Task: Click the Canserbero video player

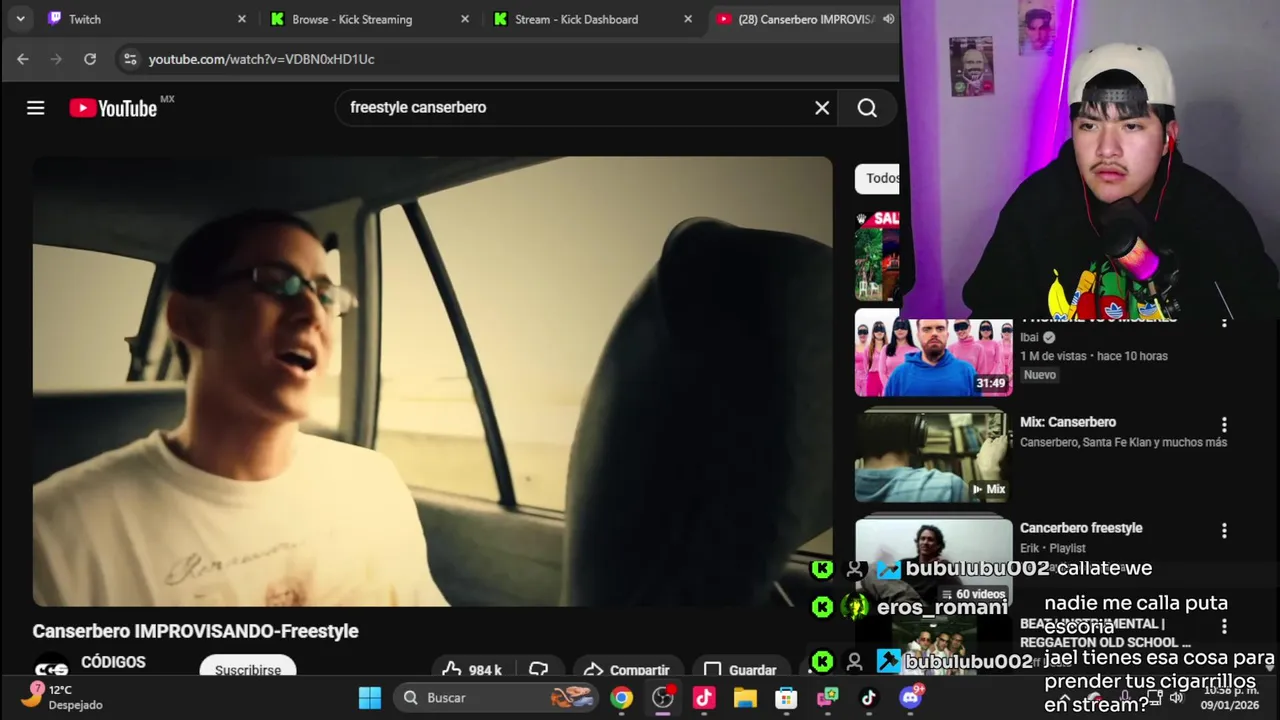Action: click(x=432, y=381)
